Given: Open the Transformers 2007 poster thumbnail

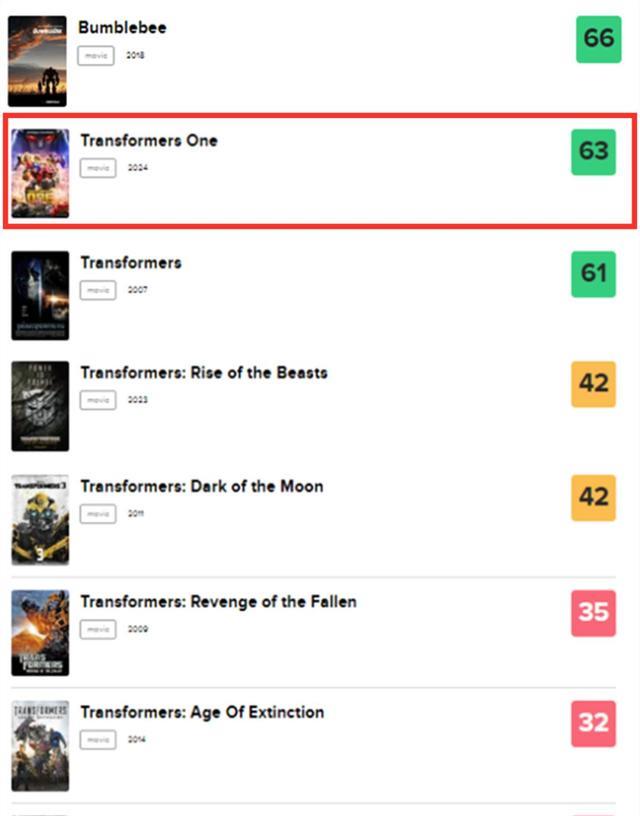Looking at the screenshot, I should [x=40, y=296].
